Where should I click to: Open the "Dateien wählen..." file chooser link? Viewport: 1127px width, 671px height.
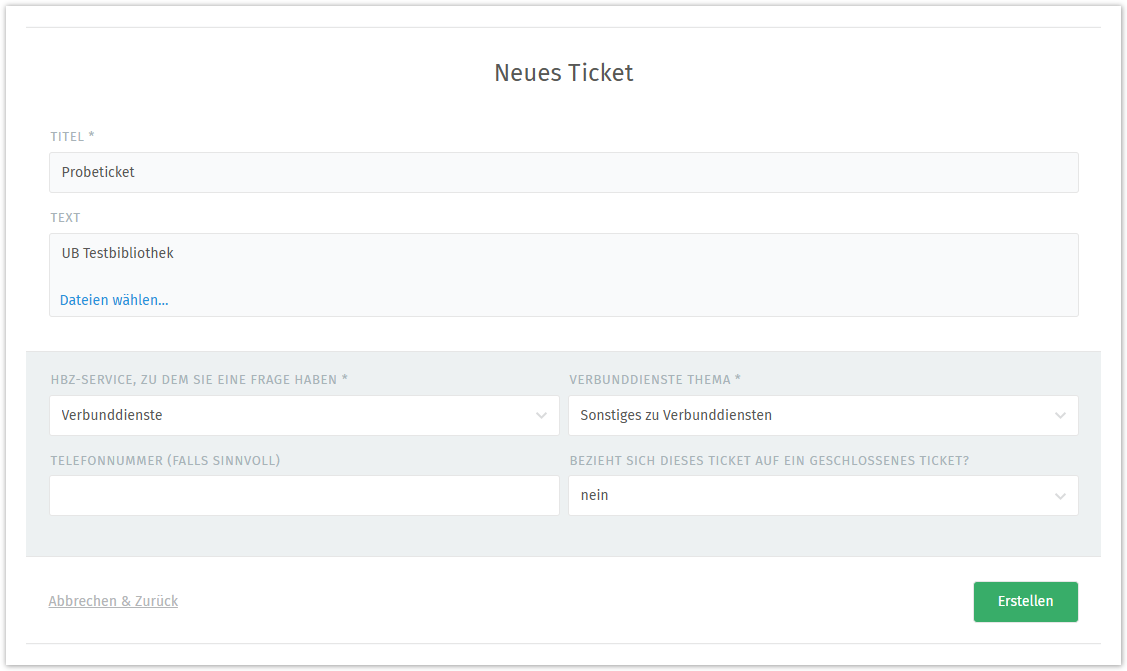[114, 300]
